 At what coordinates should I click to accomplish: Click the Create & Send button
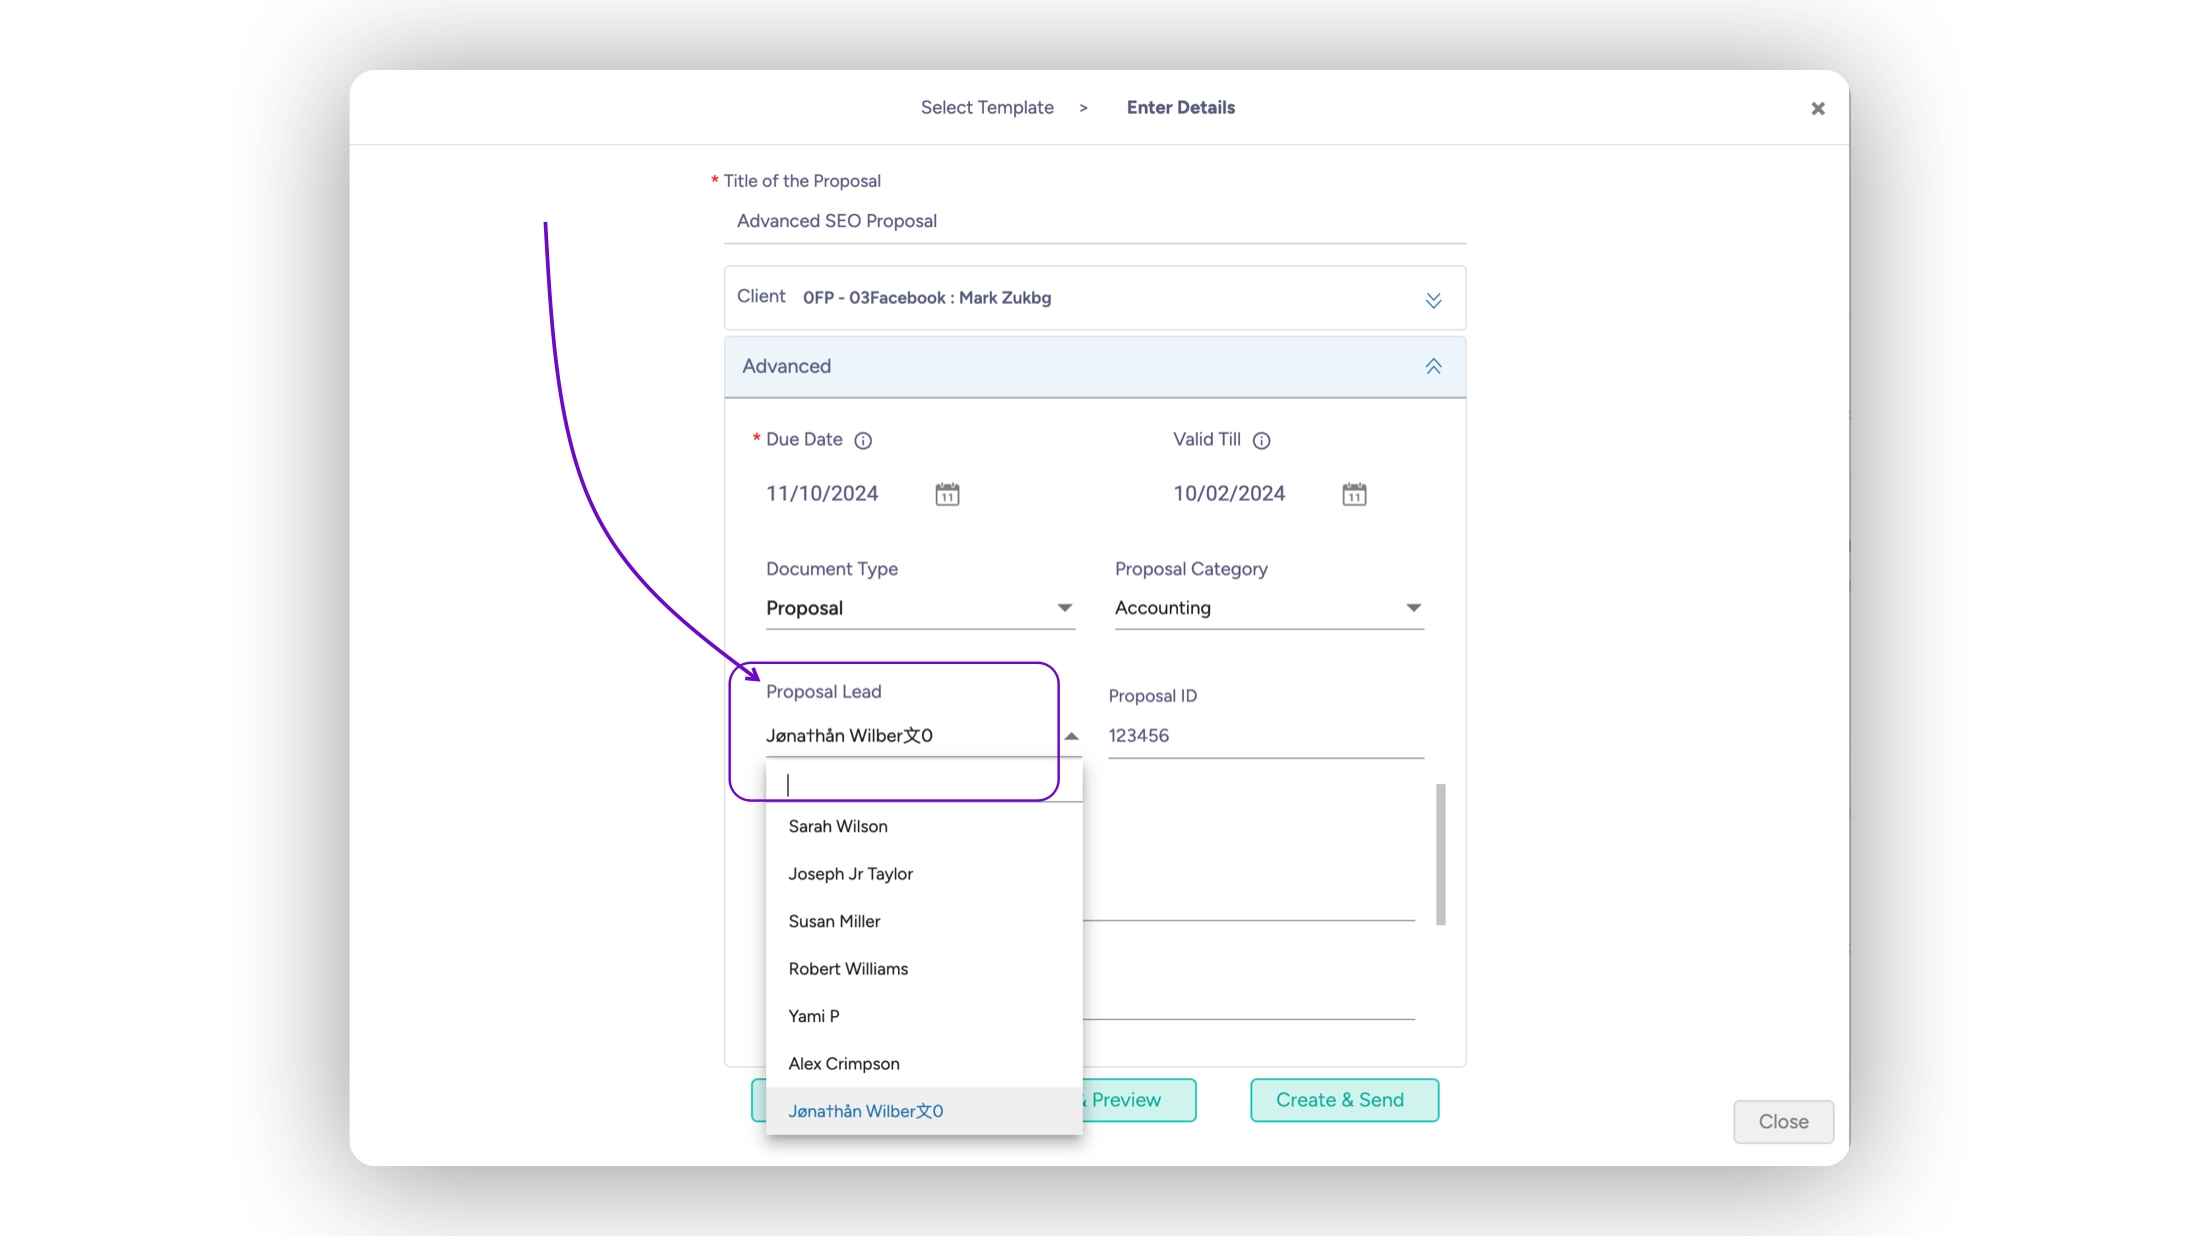tap(1343, 1100)
